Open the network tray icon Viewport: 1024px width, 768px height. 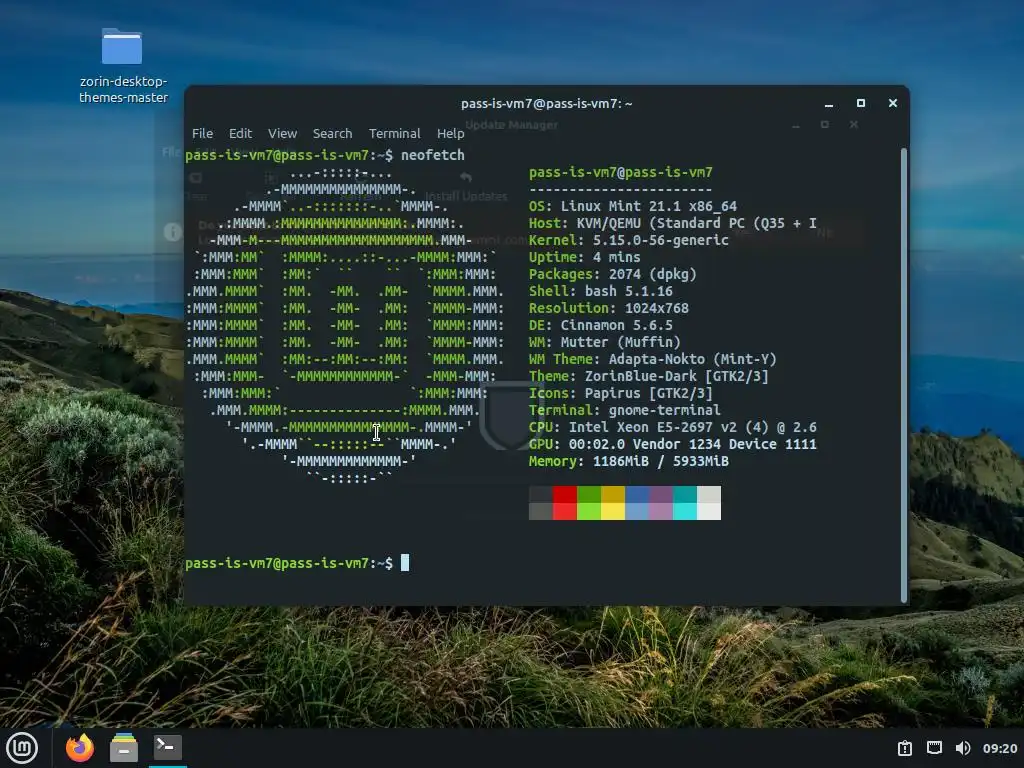coord(934,748)
